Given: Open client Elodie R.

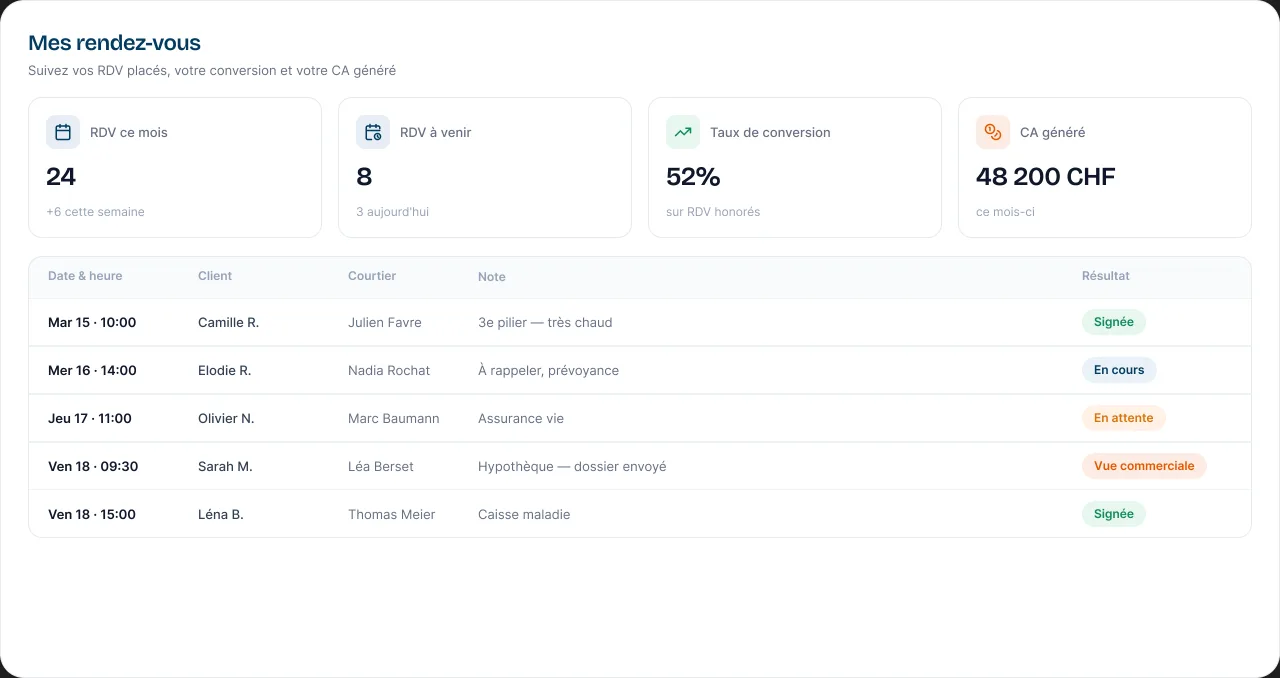Looking at the screenshot, I should click(x=225, y=371).
